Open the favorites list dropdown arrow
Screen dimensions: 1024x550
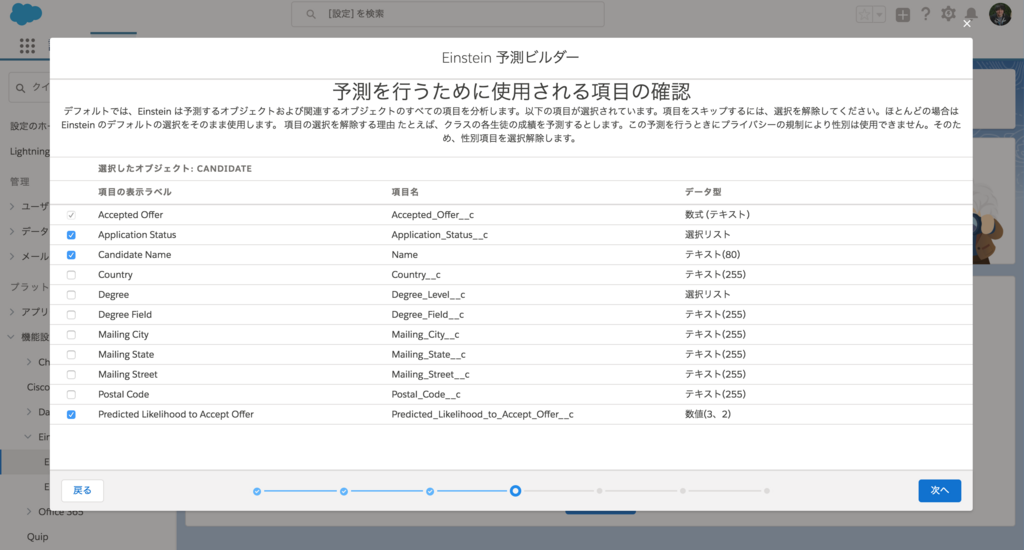coord(880,14)
